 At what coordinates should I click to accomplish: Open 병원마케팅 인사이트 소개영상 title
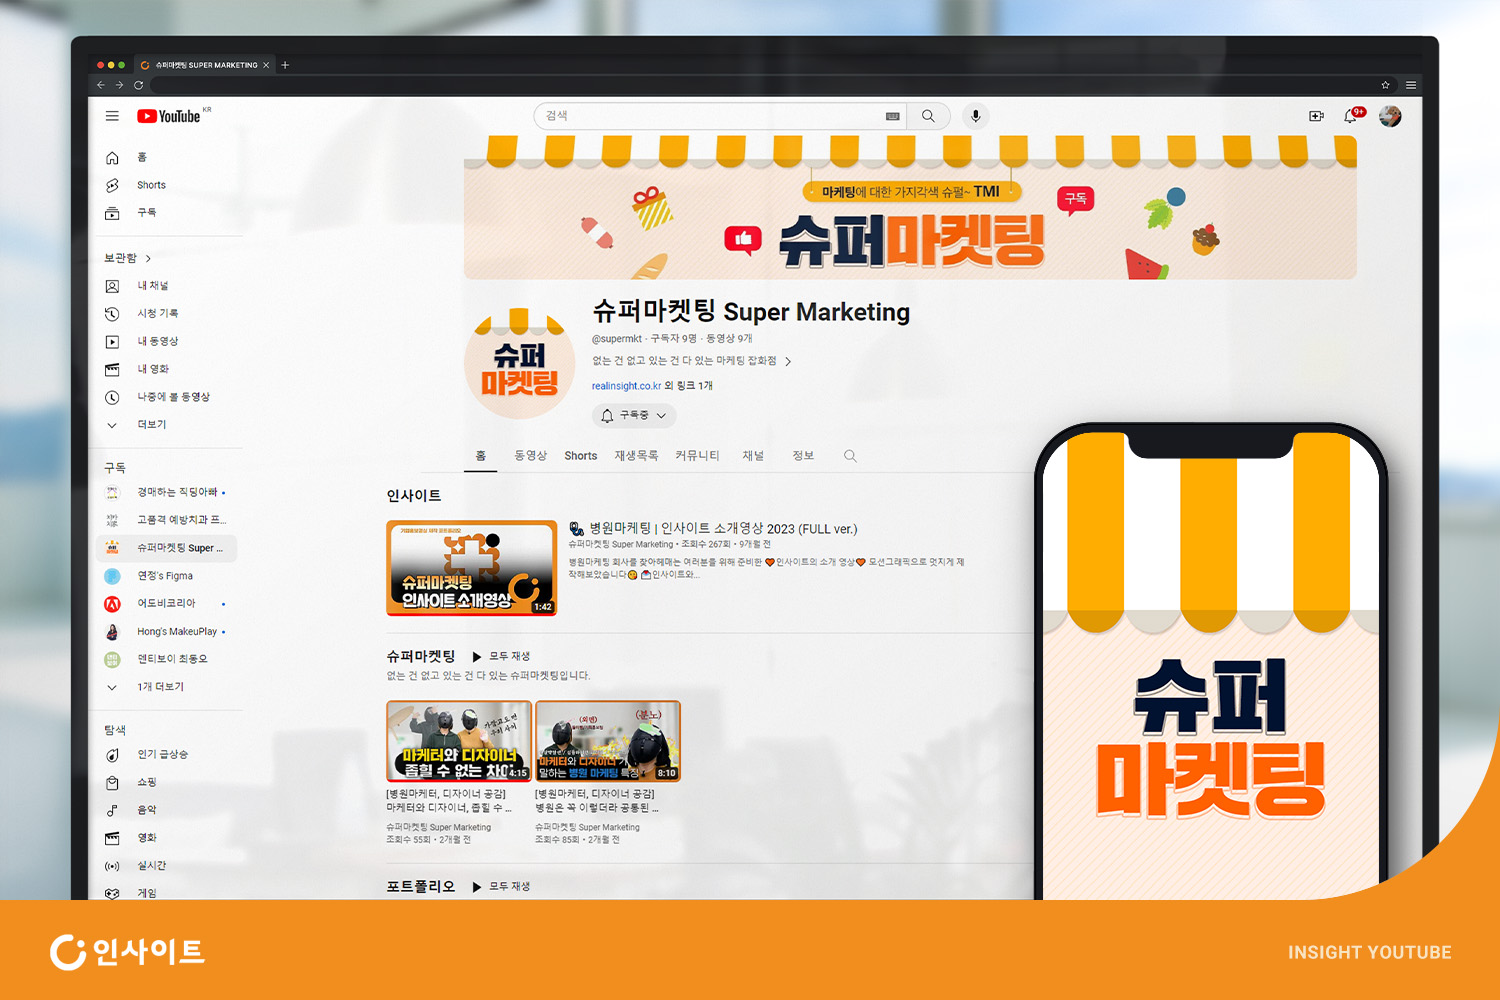tap(713, 529)
